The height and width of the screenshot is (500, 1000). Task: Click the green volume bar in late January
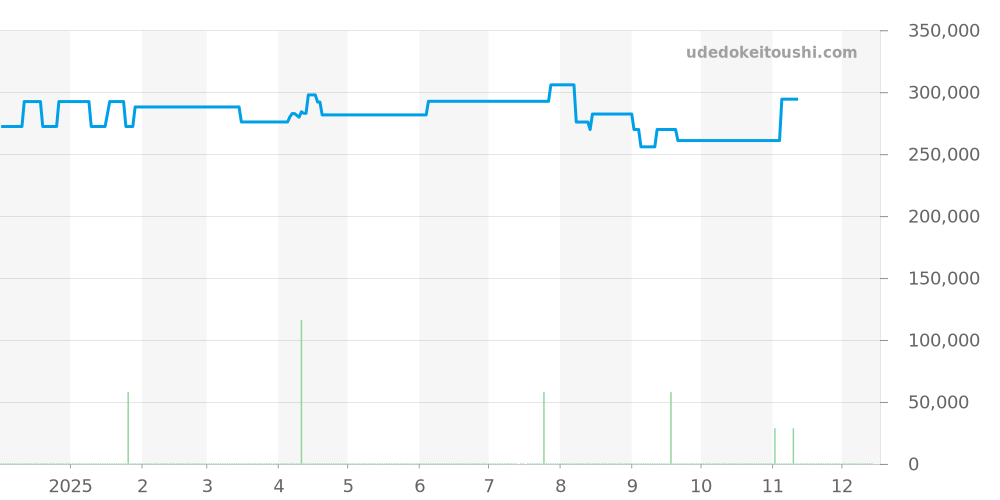[x=128, y=428]
